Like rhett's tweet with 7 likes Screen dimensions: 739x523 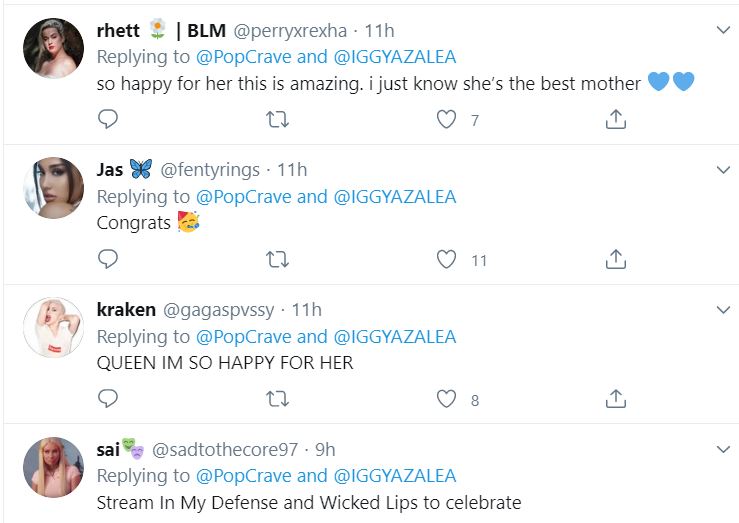point(447,120)
